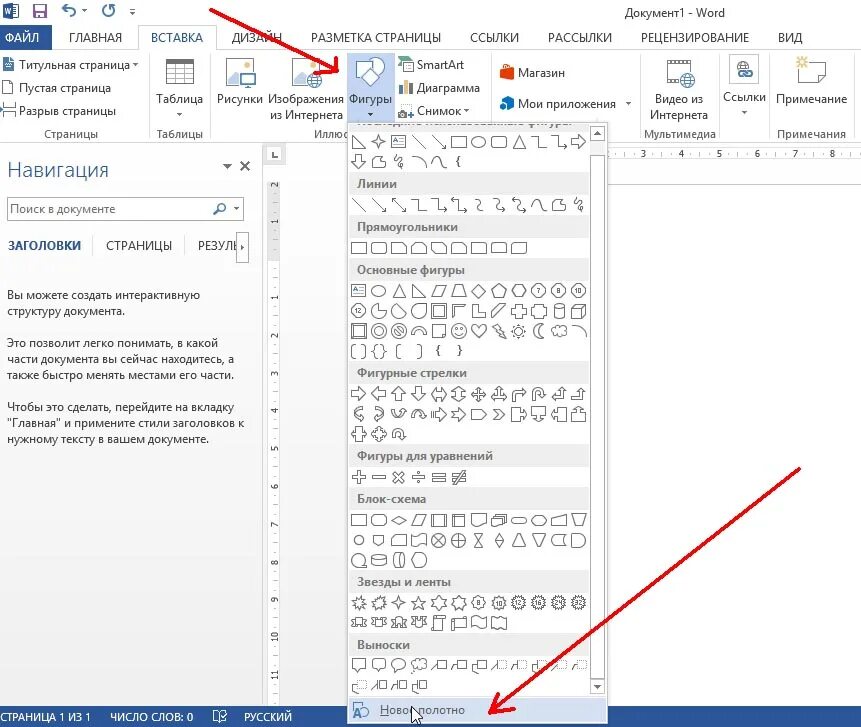Open Мои приложения dropdown arrow
861x727 pixels.
click(628, 103)
